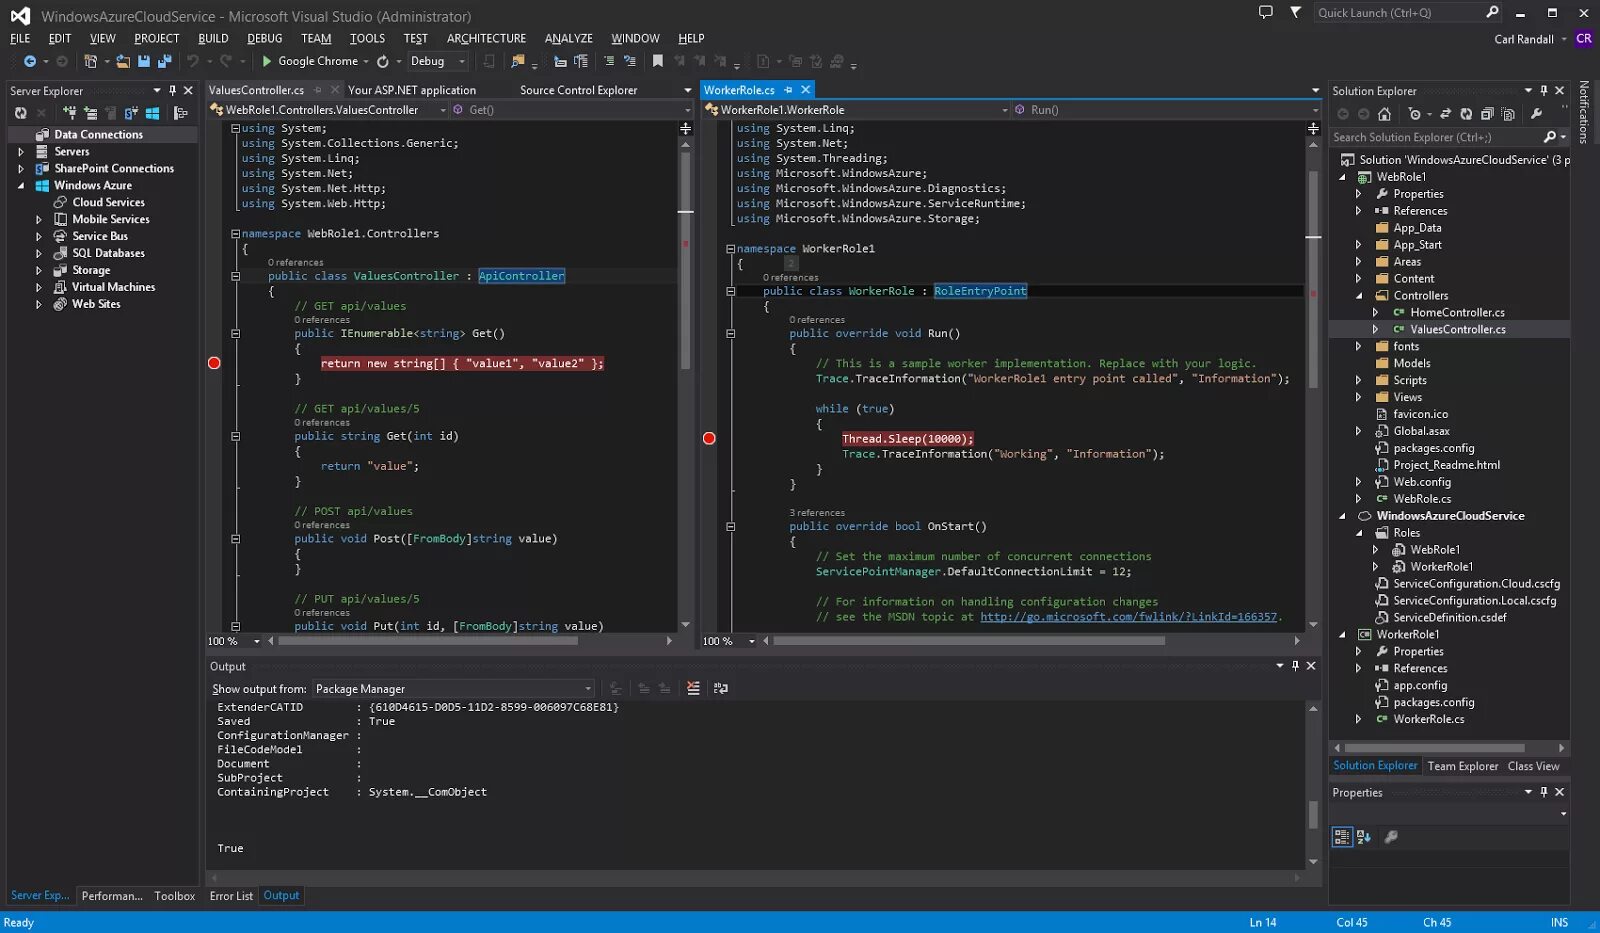Collapse the Controllers folder in Solution Explorer
Image resolution: width=1600 pixels, height=933 pixels.
pos(1359,296)
